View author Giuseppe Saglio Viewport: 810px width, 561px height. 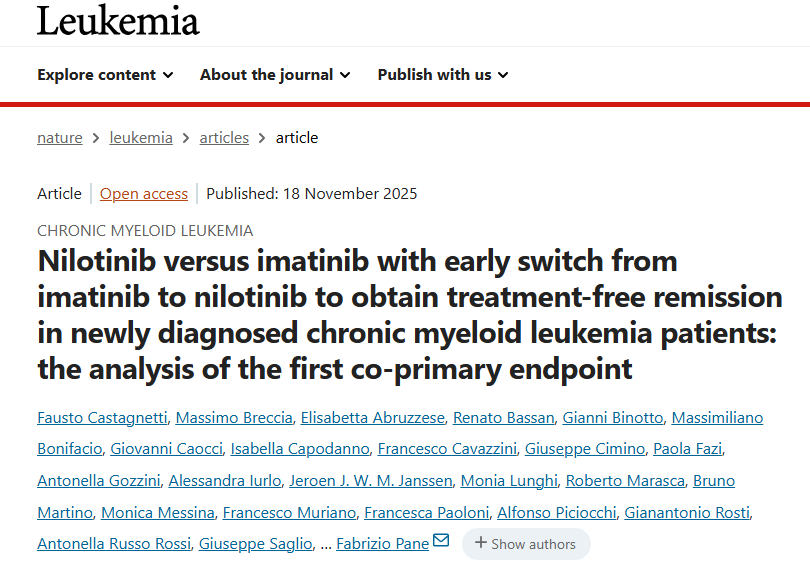coord(254,544)
